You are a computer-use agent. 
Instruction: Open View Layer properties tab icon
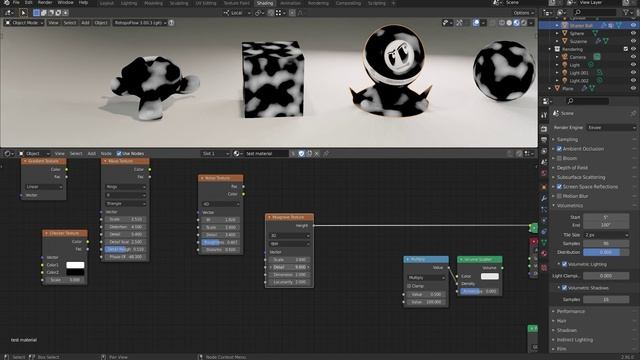(x=544, y=151)
